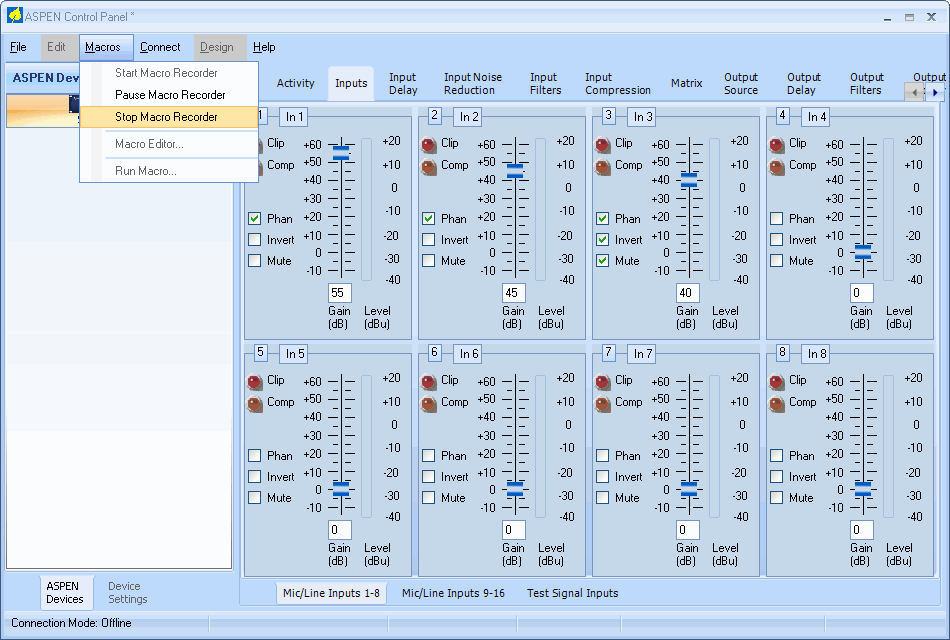Click the In 7 Comp indicator LED

[x=603, y=404]
